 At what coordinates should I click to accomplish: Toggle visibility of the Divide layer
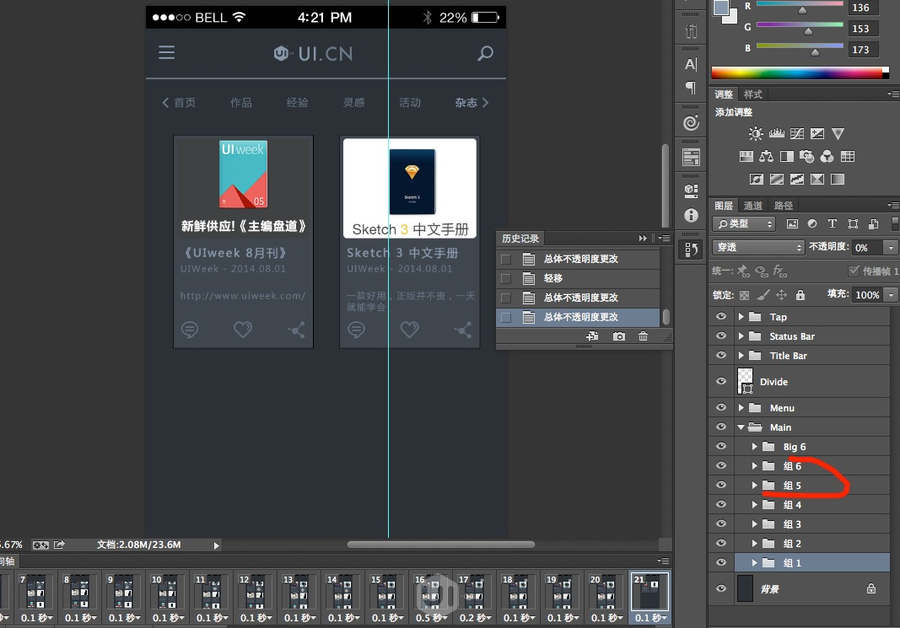pos(721,381)
